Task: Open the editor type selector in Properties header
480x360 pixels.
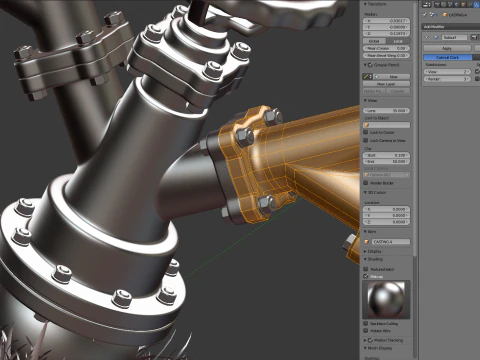Action: pyautogui.click(x=427, y=4)
